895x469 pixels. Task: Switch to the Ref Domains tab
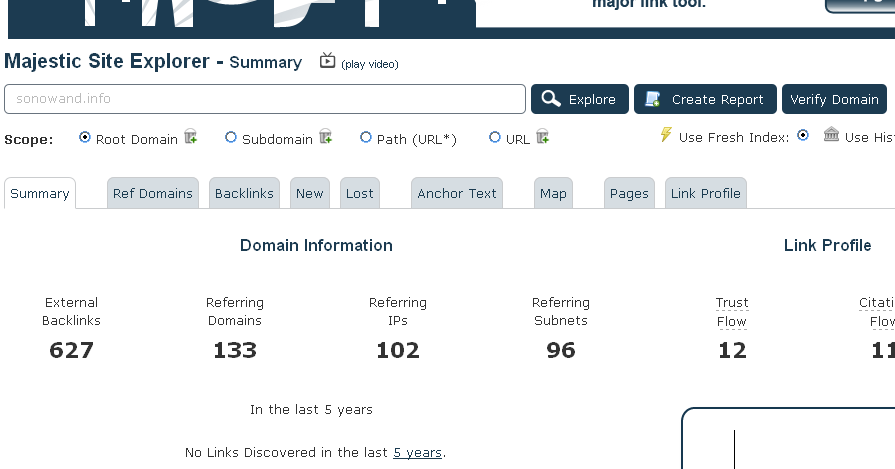click(x=152, y=193)
